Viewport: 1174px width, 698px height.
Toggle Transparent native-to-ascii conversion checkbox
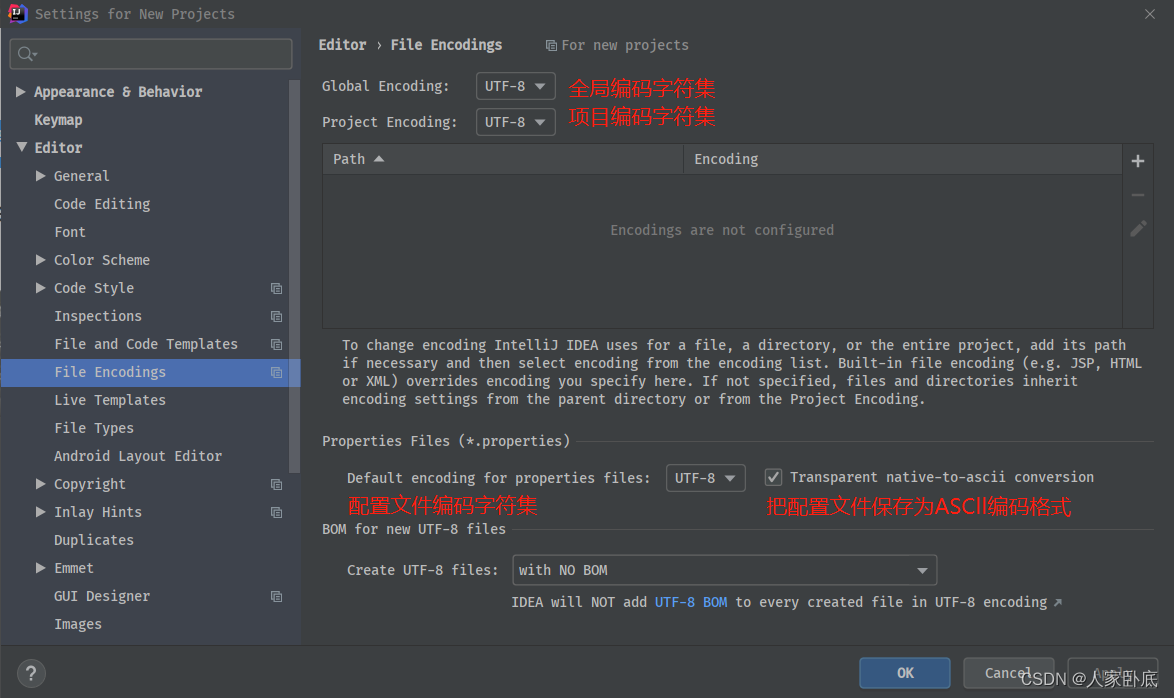tap(773, 477)
